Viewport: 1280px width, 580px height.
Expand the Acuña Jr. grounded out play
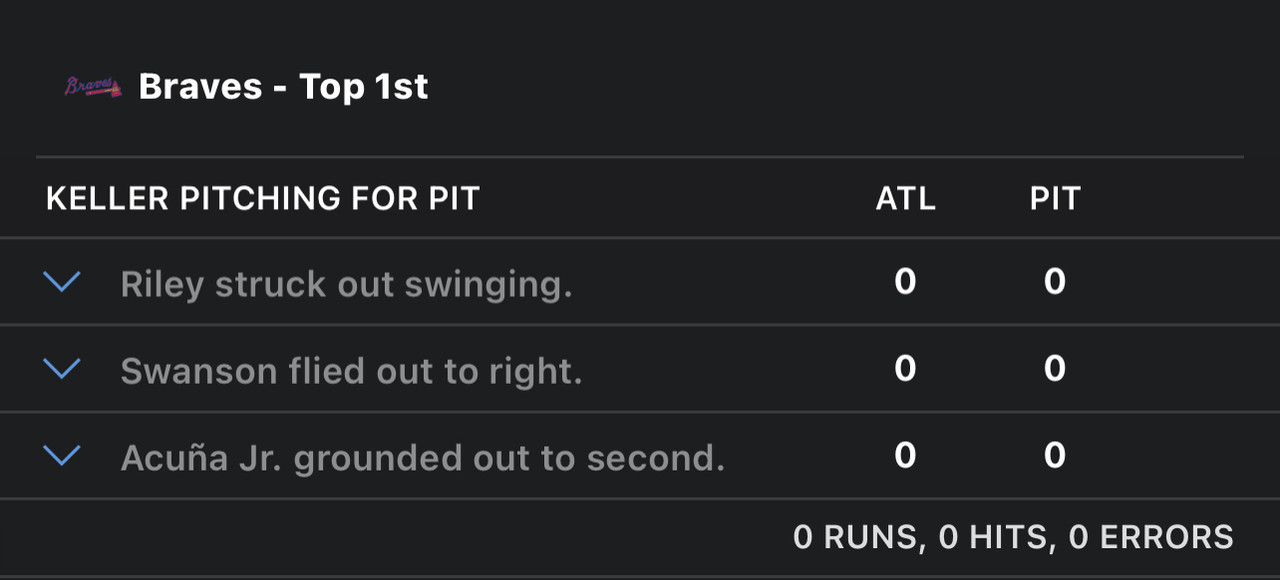tap(62, 457)
